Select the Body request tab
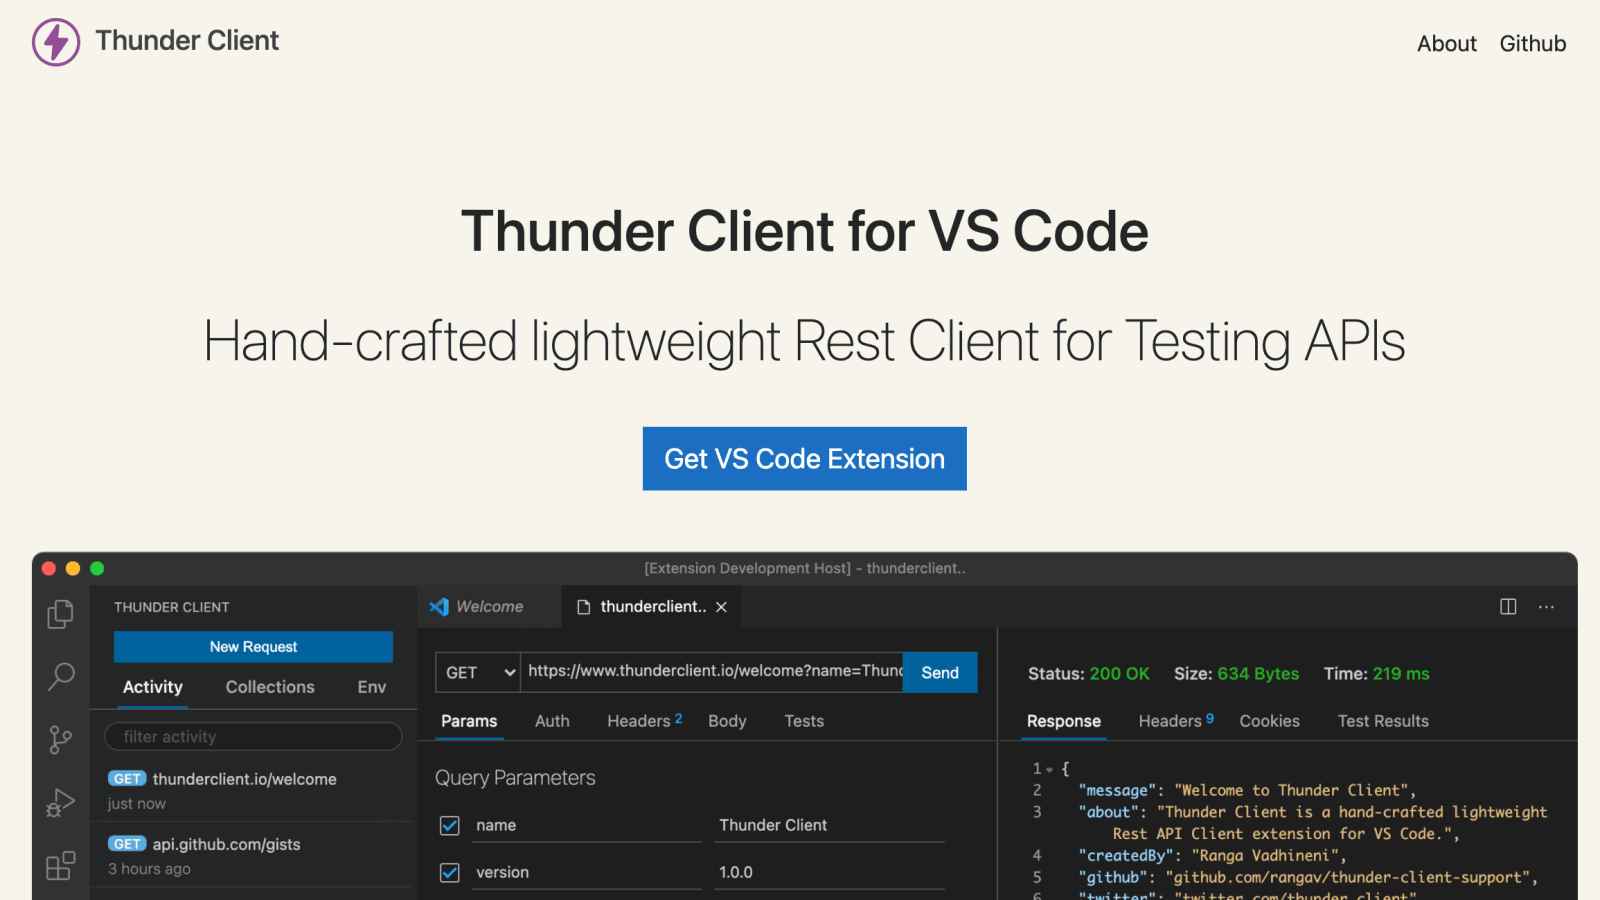The height and width of the screenshot is (900, 1600). click(727, 721)
